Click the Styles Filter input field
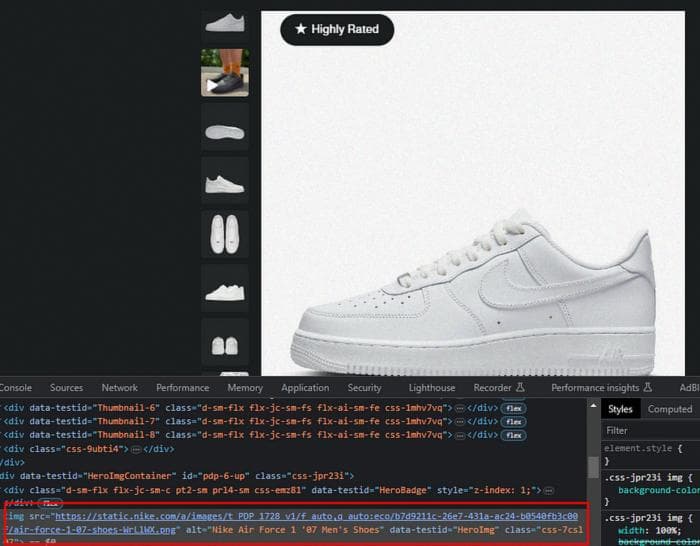This screenshot has width=700, height=546. point(652,430)
